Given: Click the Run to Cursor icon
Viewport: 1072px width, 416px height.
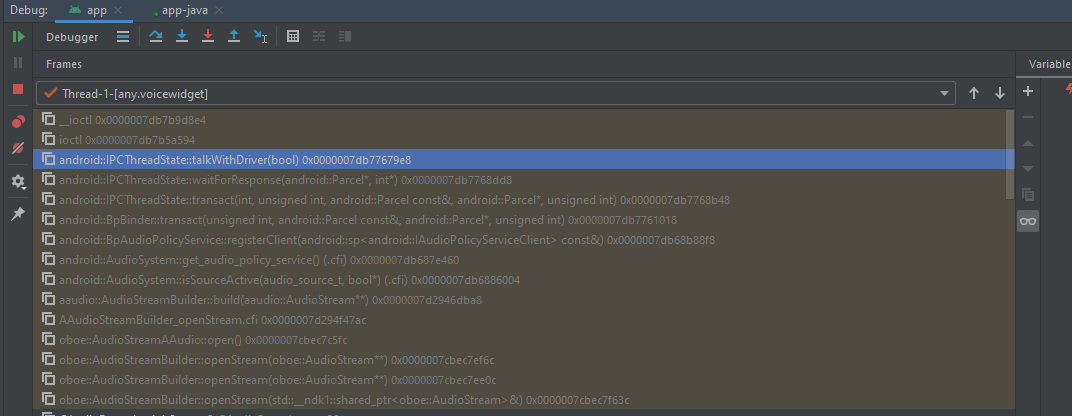Looking at the screenshot, I should [260, 36].
